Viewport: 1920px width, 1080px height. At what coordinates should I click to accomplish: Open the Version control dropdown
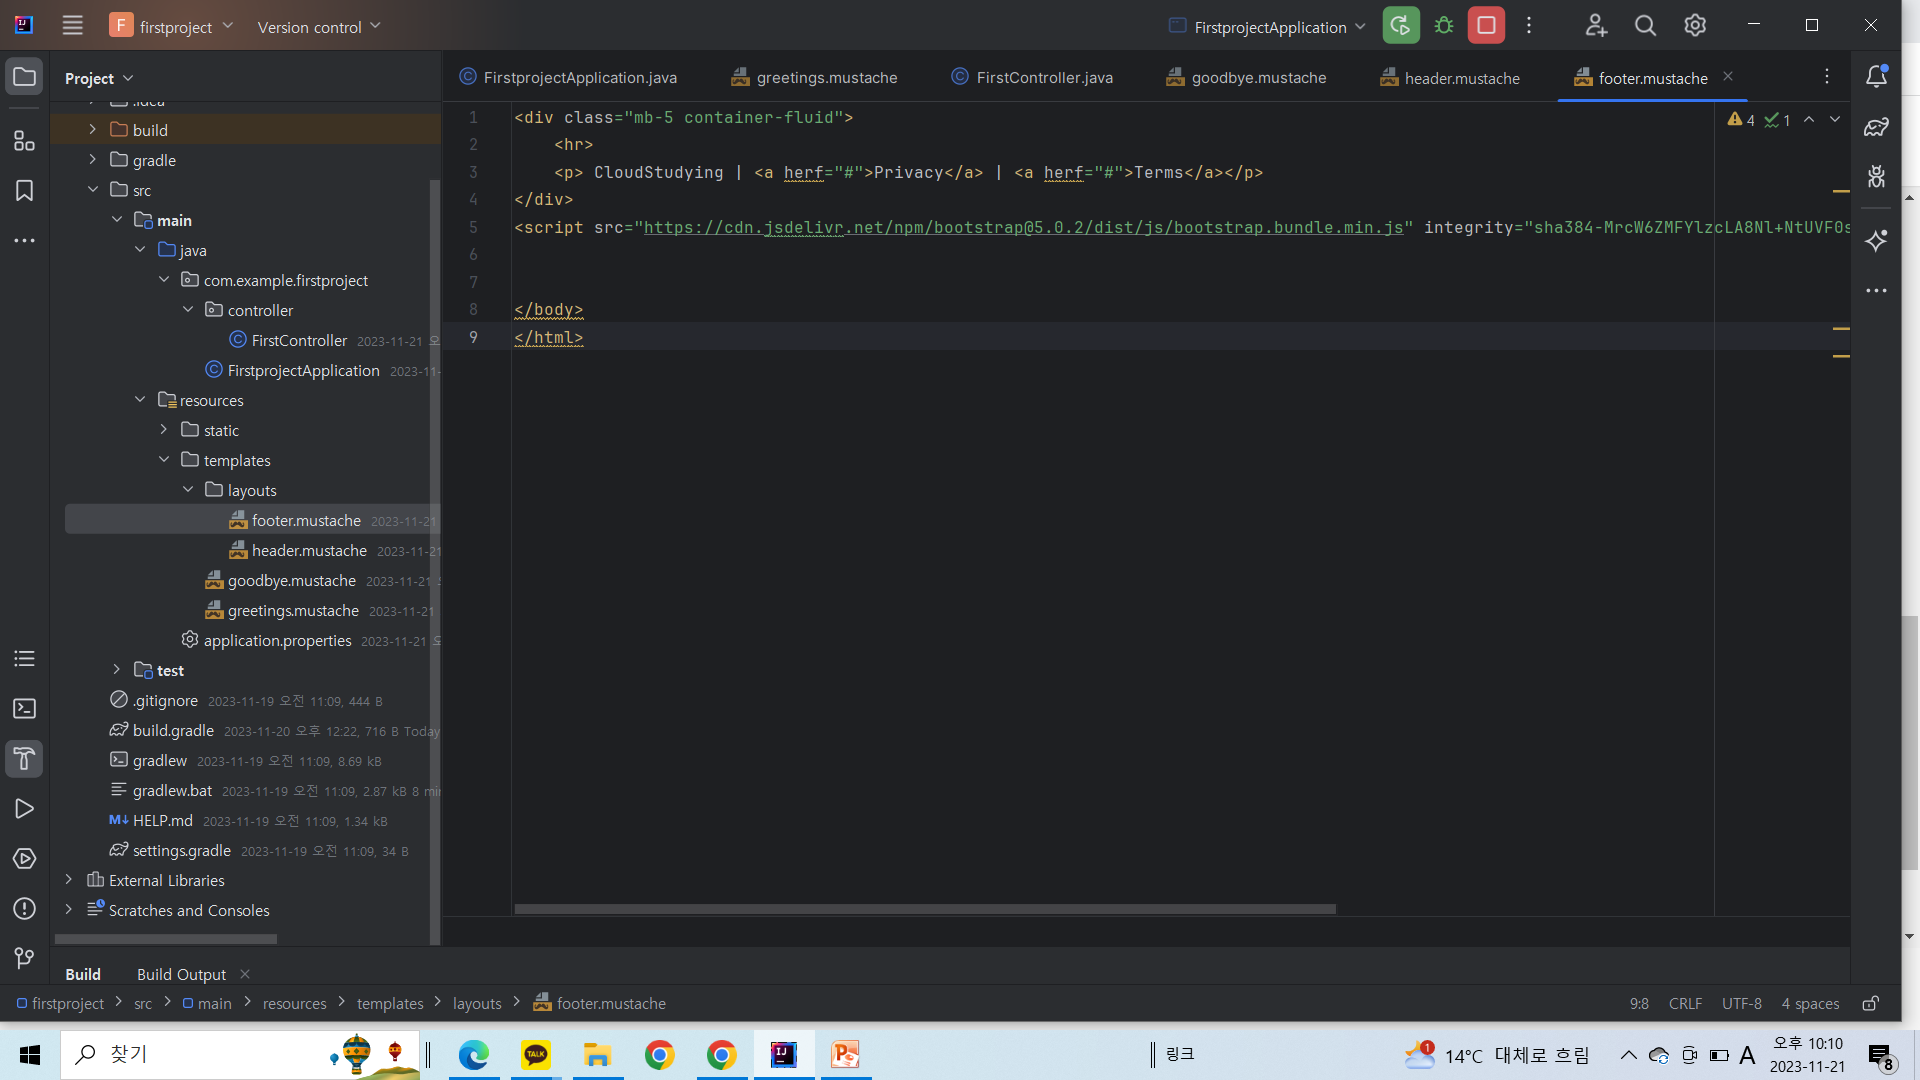coord(319,27)
